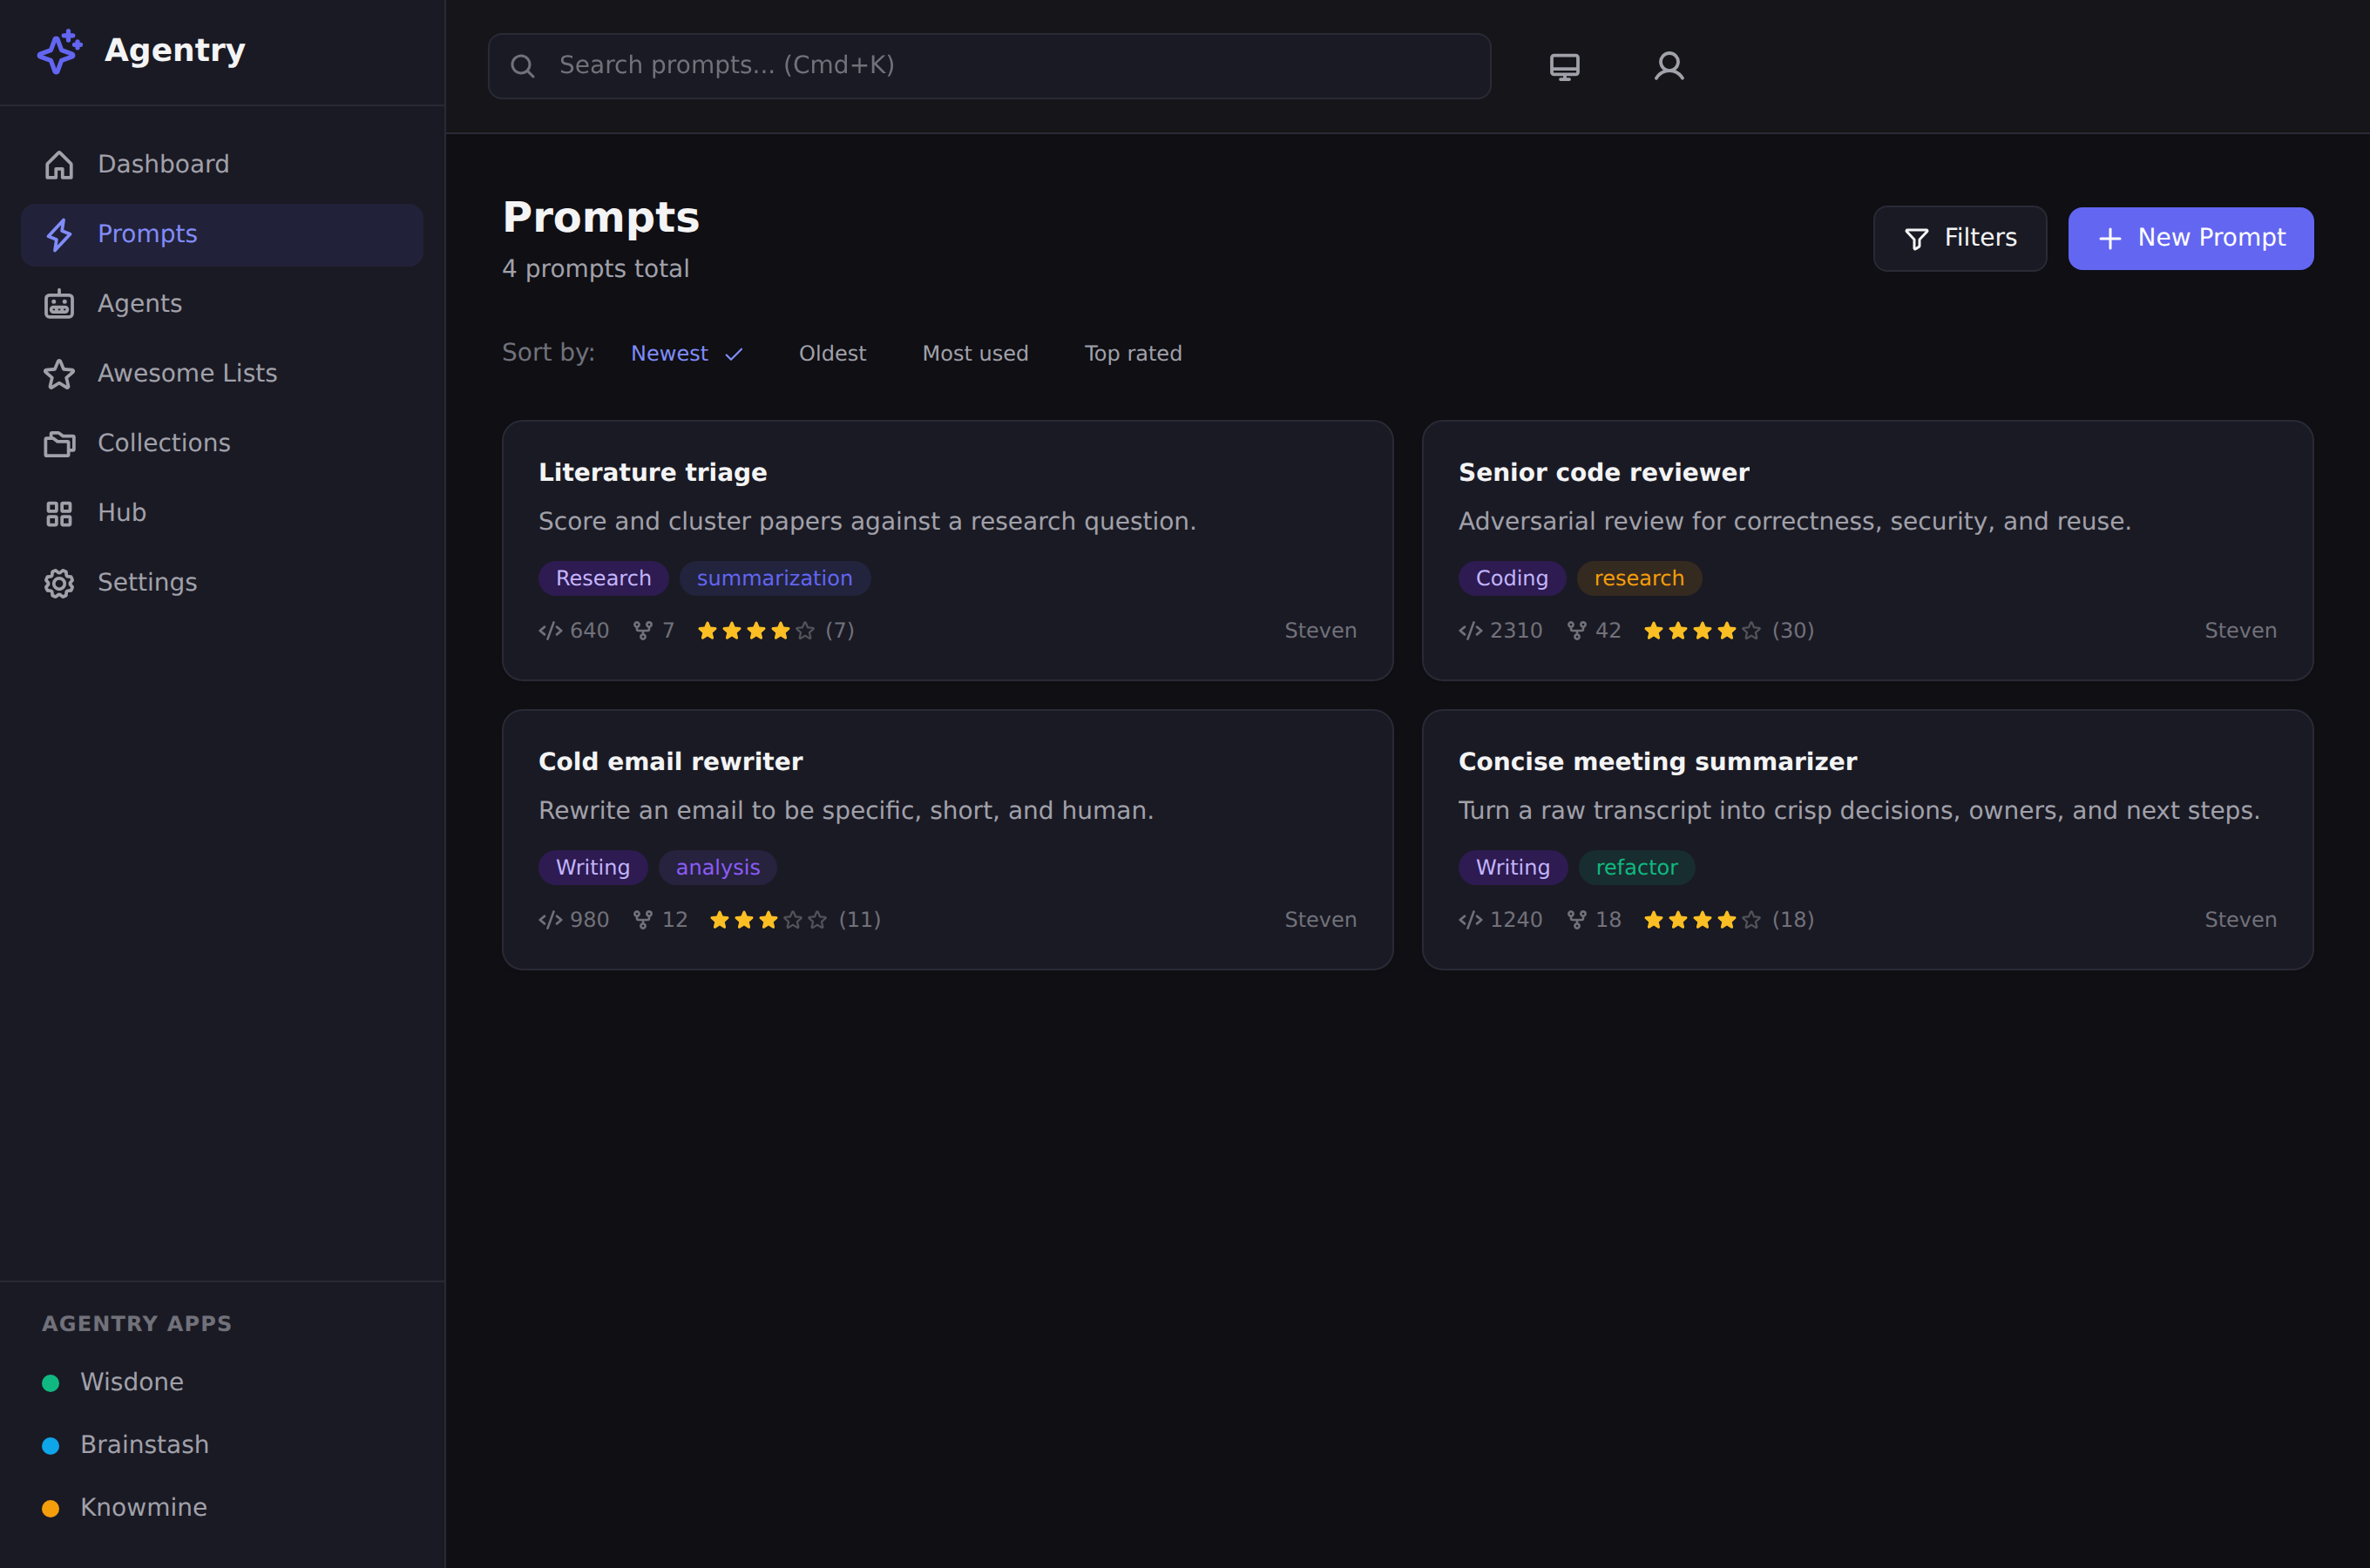
Task: Click the Research category tag
Action: point(603,578)
